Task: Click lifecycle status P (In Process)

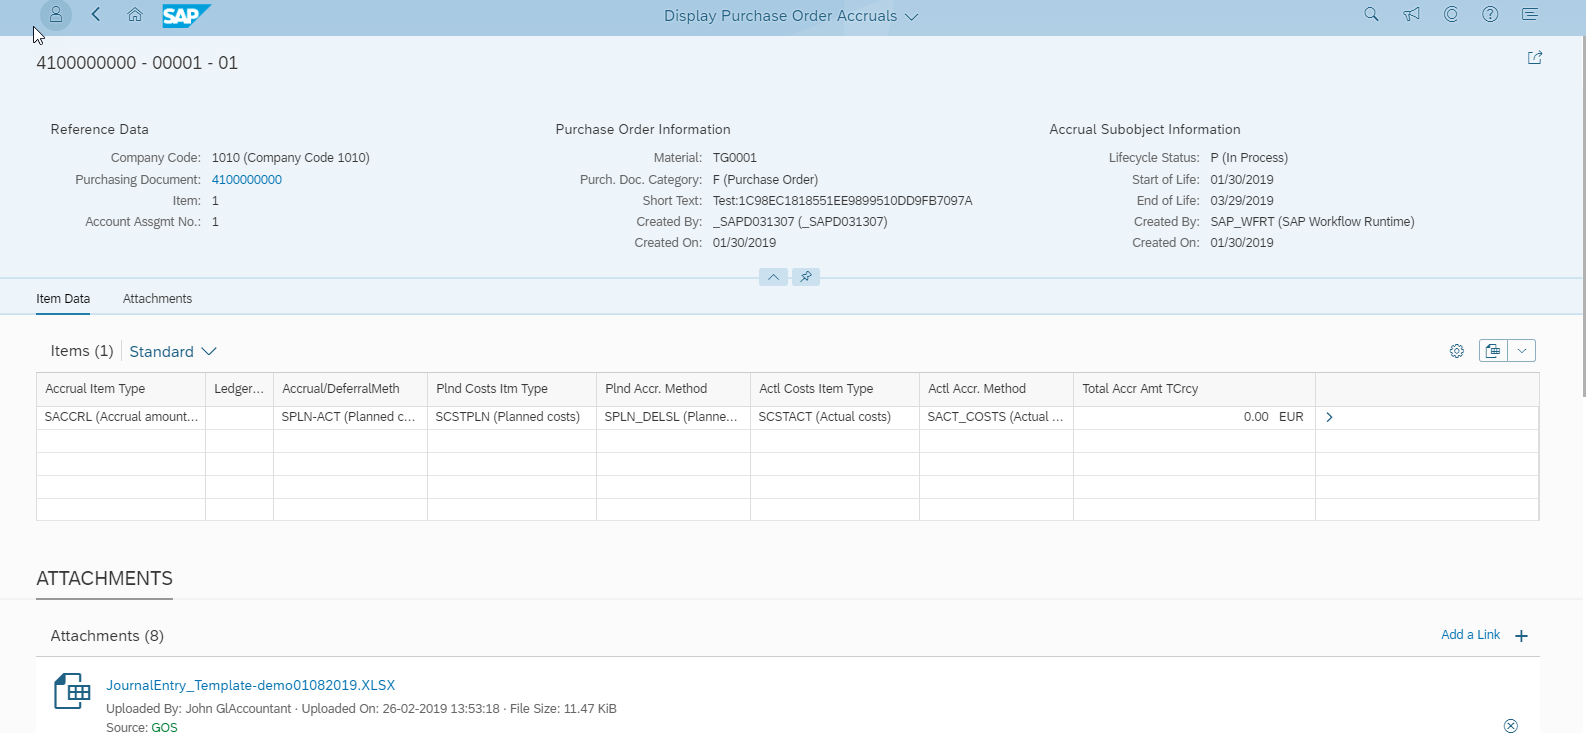Action: (1249, 158)
